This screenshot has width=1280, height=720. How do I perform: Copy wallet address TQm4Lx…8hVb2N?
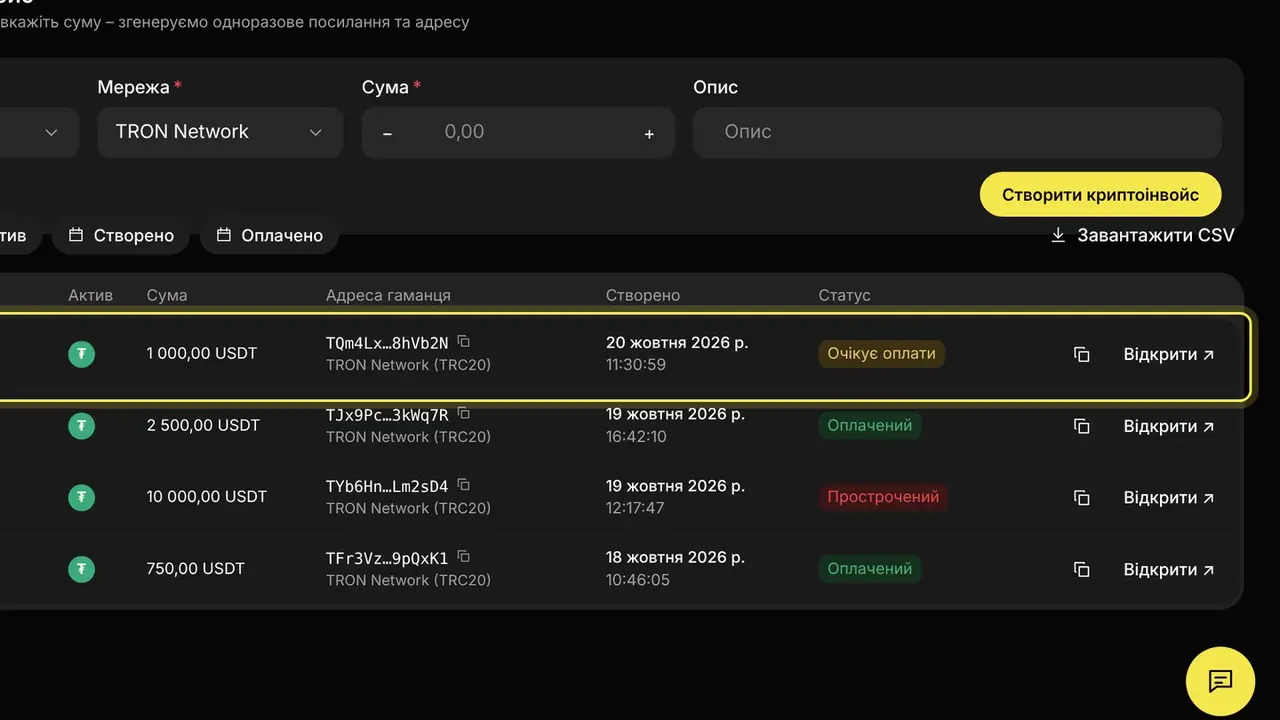pyautogui.click(x=464, y=342)
